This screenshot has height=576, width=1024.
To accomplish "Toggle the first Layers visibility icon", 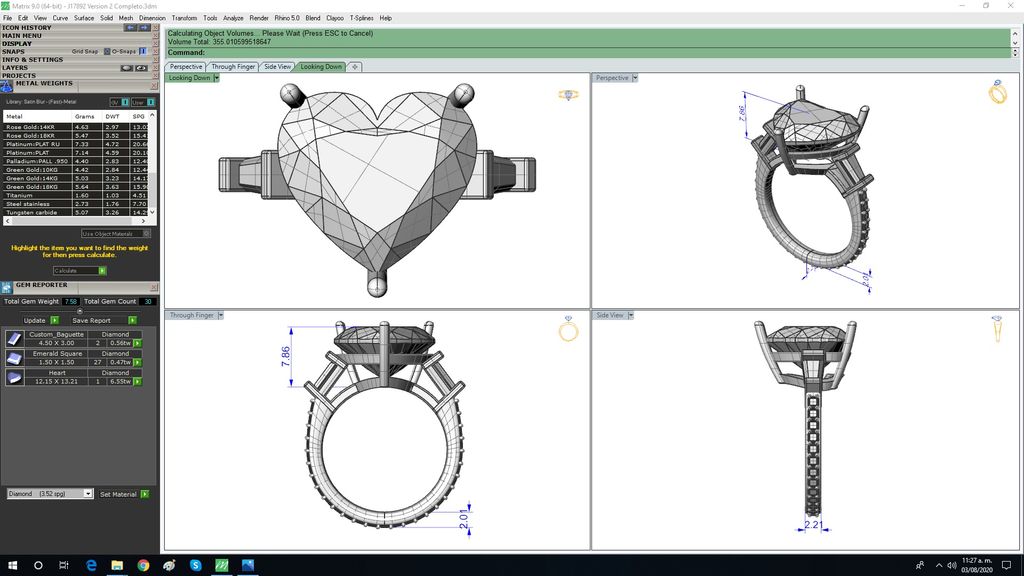I will coord(127,68).
